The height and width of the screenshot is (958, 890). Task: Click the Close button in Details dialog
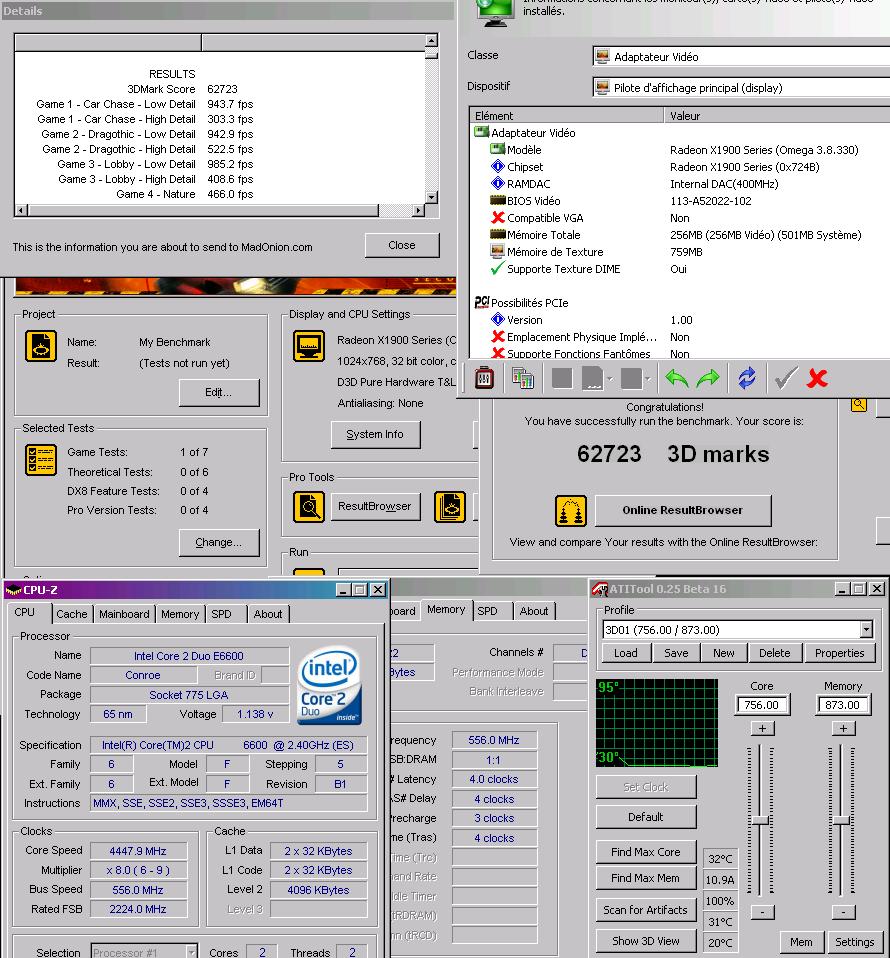point(401,245)
